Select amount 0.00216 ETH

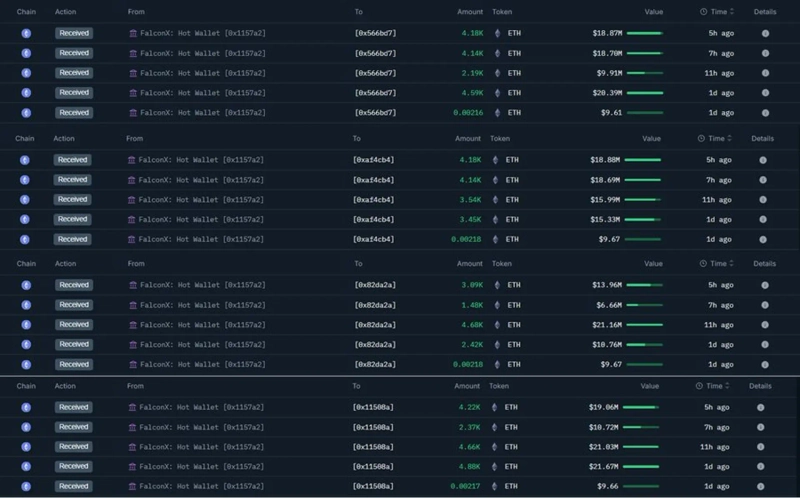point(468,113)
